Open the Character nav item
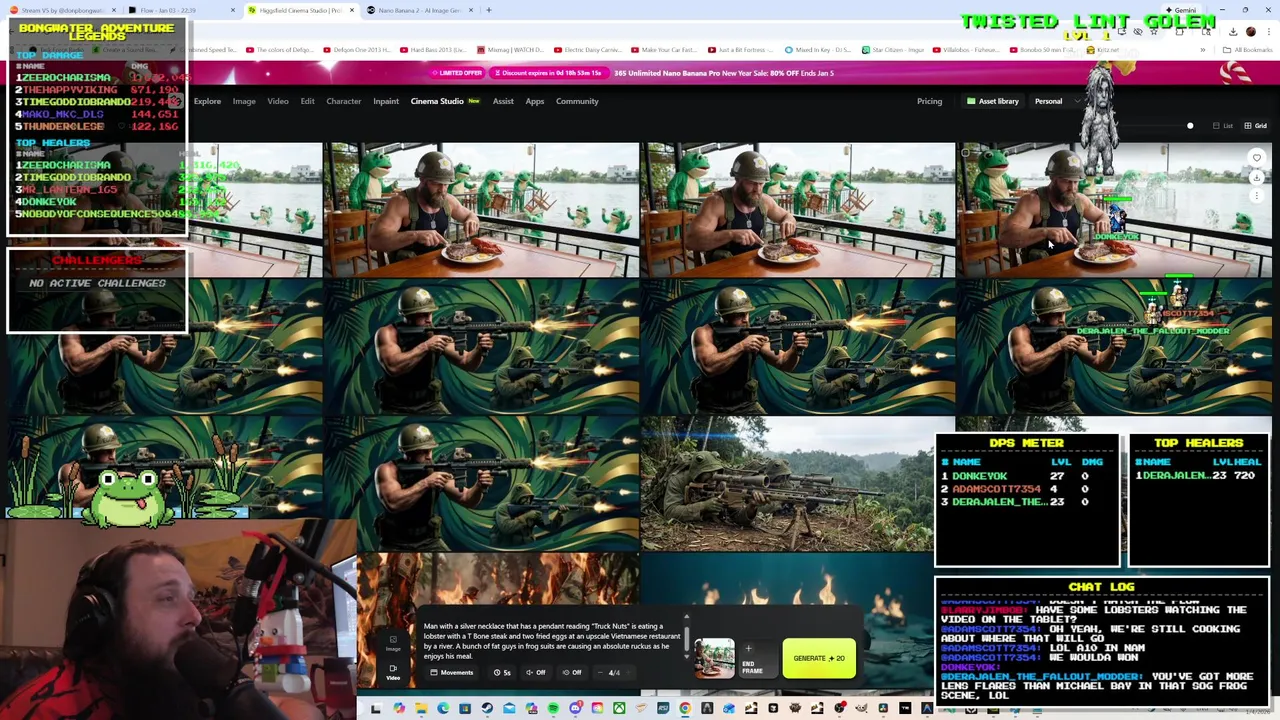The width and height of the screenshot is (1280, 720). 343,101
